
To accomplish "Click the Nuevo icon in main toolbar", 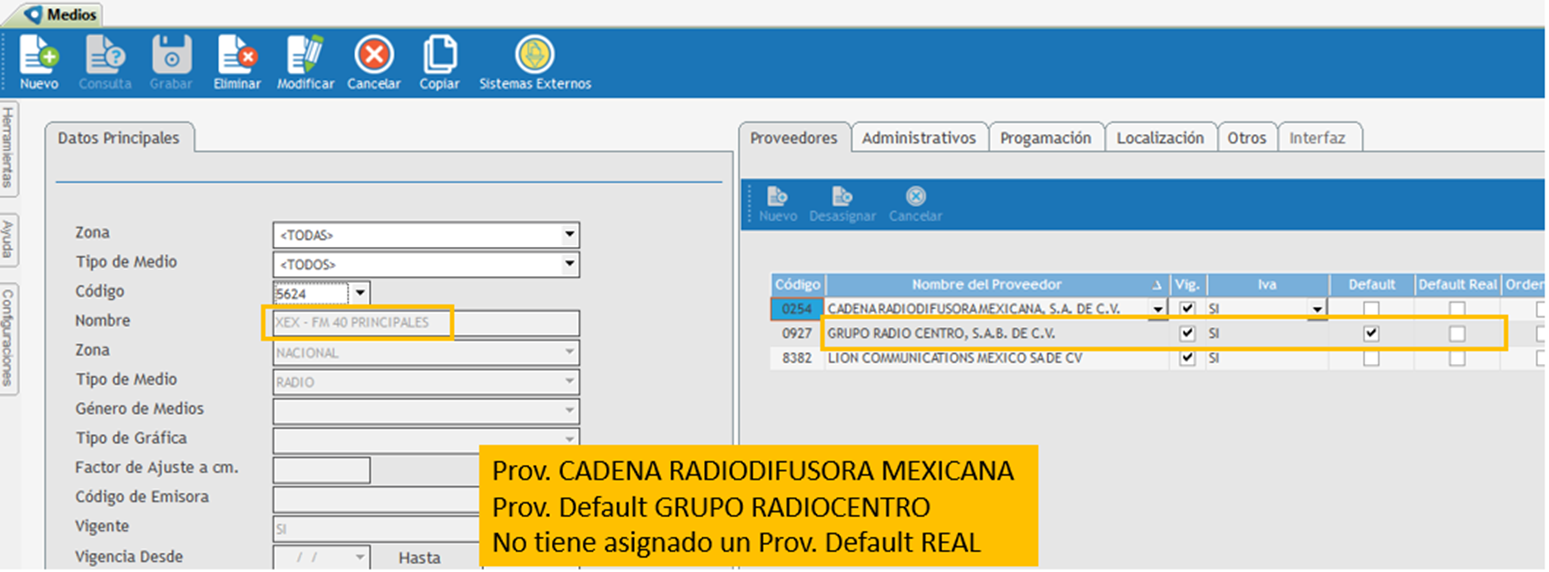I will (39, 55).
